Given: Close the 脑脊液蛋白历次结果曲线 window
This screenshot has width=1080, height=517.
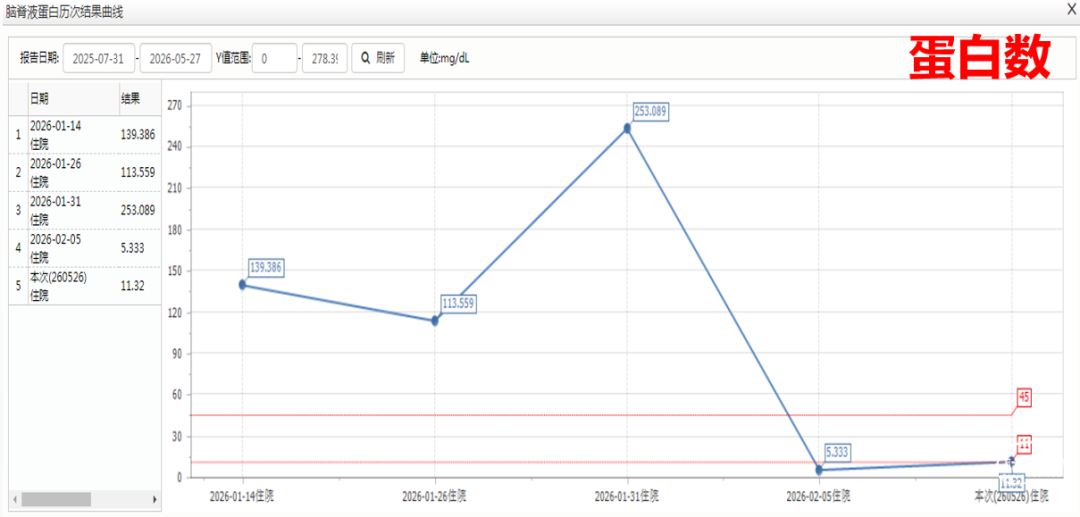Looking at the screenshot, I should click(x=1072, y=8).
